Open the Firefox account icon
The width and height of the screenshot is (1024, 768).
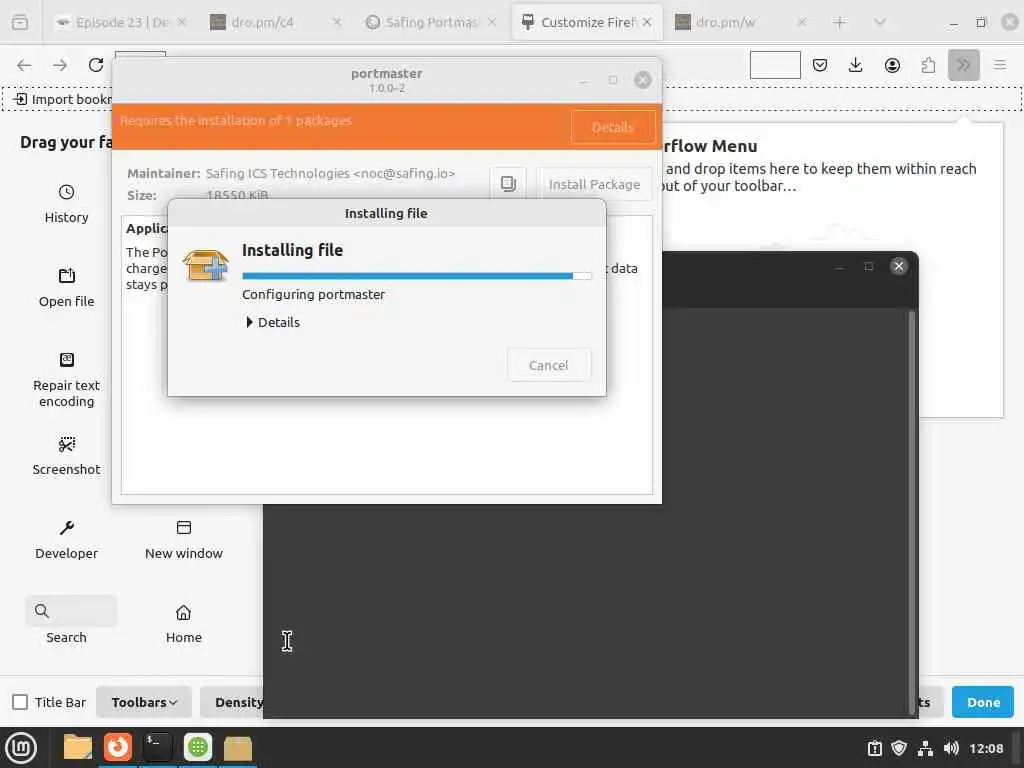(892, 65)
